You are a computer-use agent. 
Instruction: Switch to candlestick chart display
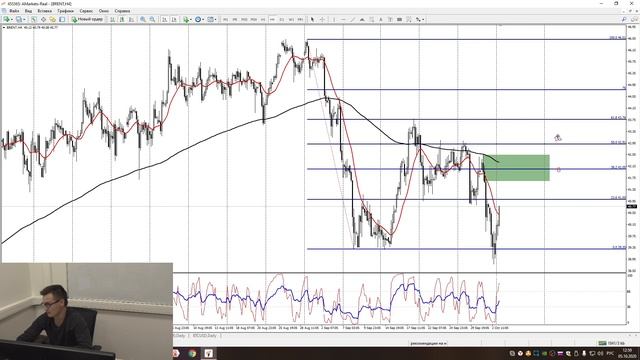click(x=122, y=19)
